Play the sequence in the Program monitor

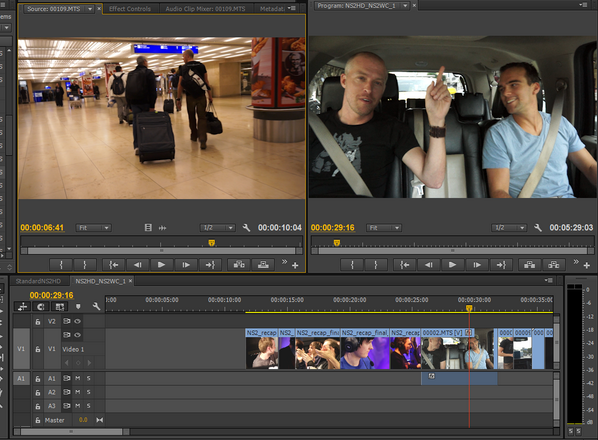pyautogui.click(x=452, y=265)
